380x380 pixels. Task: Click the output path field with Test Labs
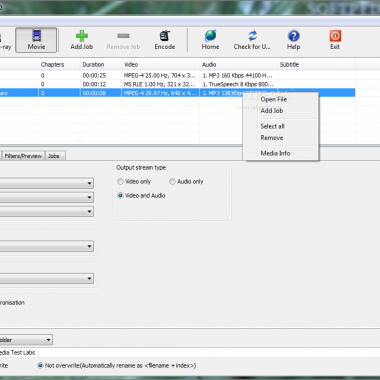(x=190, y=352)
